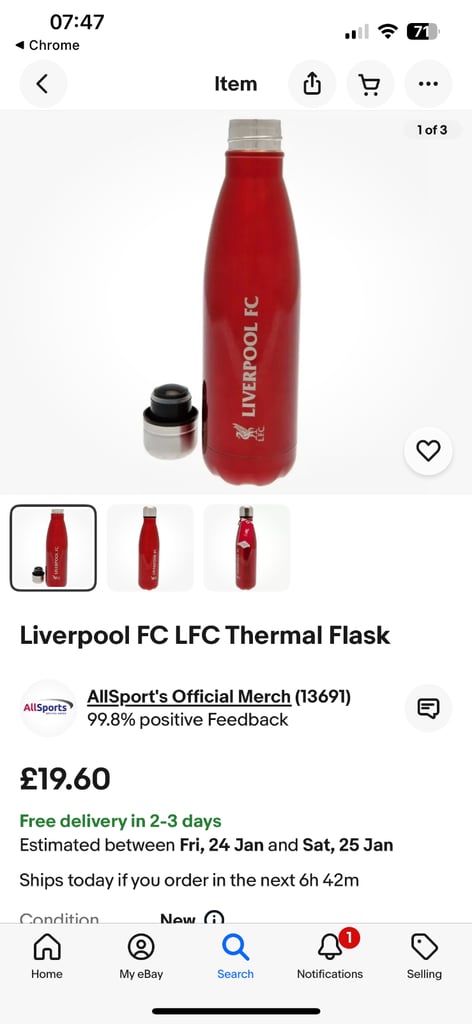This screenshot has width=472, height=1024.
Task: Open Notifications with red badge
Action: 330,955
